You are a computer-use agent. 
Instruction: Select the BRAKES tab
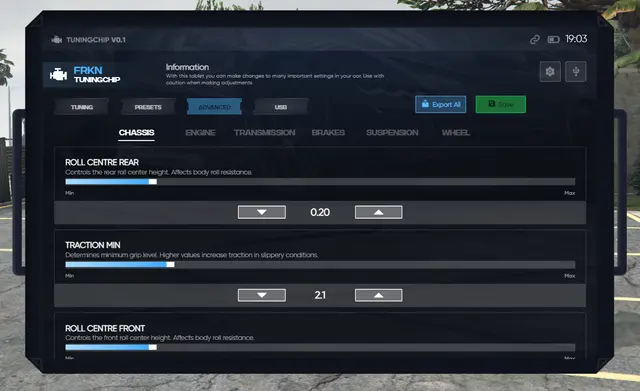pyautogui.click(x=328, y=133)
